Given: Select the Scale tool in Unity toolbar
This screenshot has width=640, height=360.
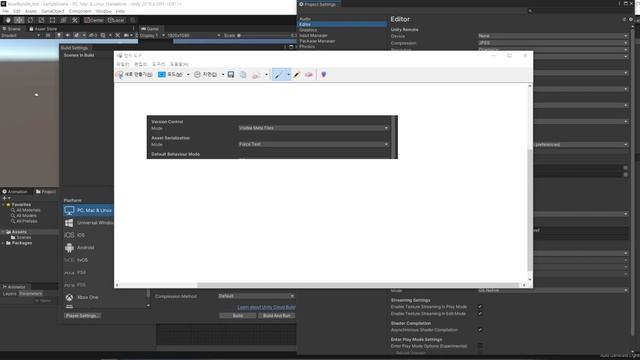Looking at the screenshot, I should [41, 20].
